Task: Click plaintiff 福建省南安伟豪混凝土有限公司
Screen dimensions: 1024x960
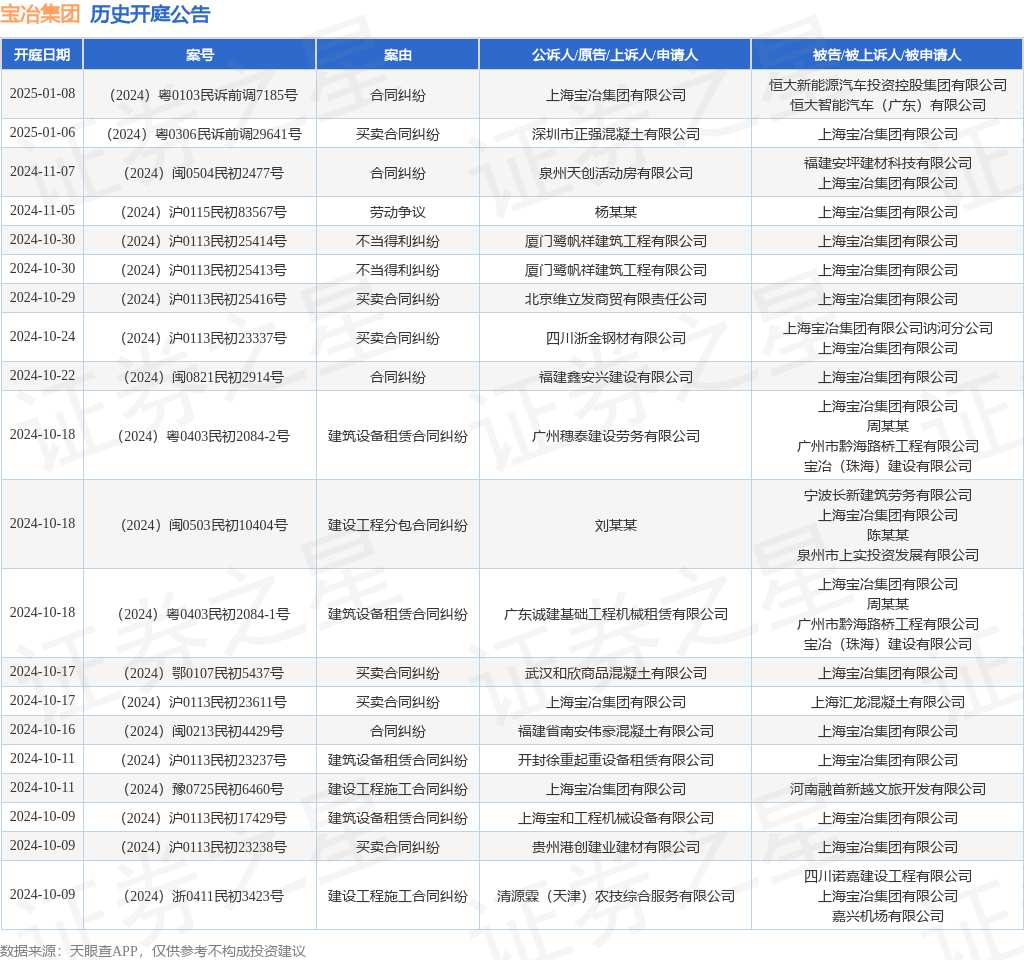Action: click(615, 731)
